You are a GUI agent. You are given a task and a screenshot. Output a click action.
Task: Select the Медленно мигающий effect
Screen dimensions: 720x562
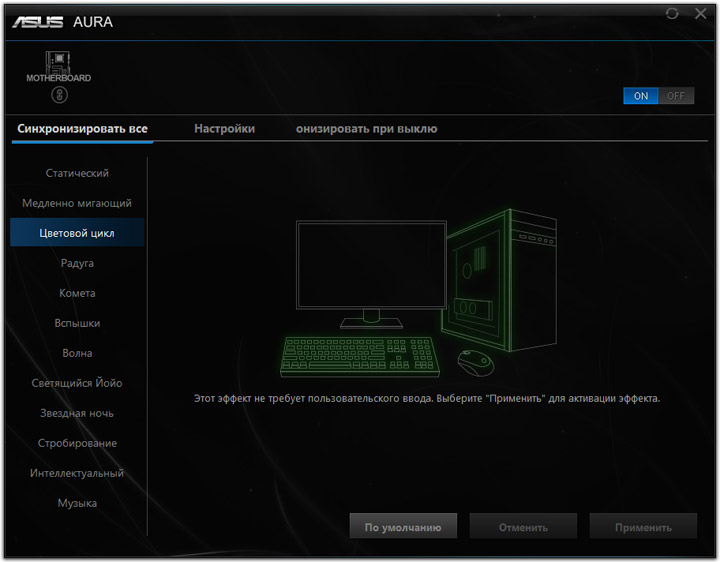(77, 203)
